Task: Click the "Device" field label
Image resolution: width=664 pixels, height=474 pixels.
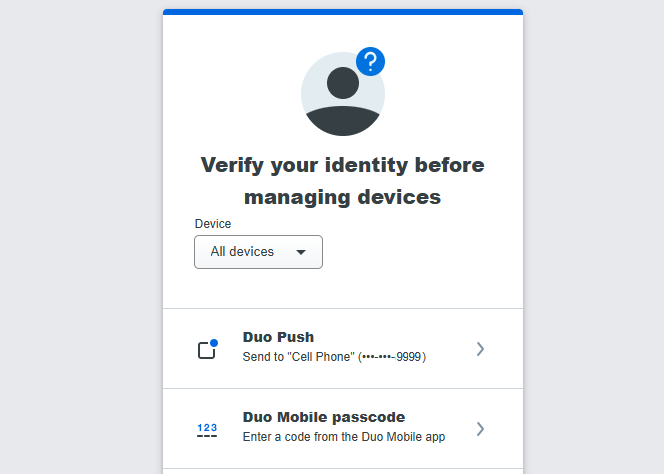Action: 212,224
